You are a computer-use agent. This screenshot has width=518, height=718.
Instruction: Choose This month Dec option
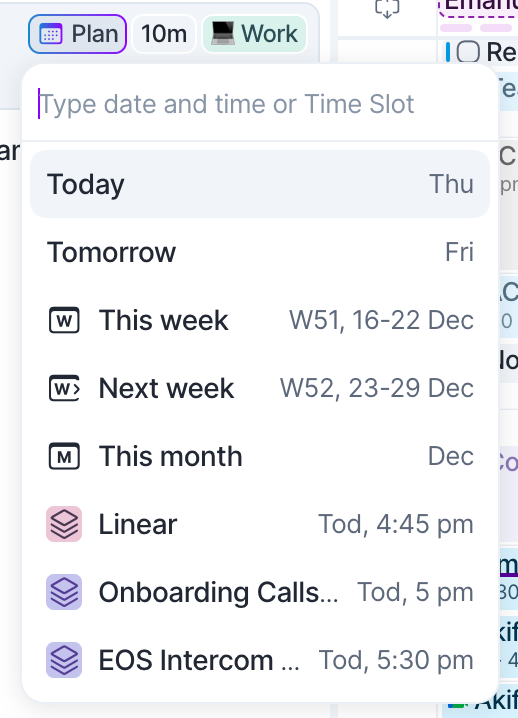click(x=260, y=456)
